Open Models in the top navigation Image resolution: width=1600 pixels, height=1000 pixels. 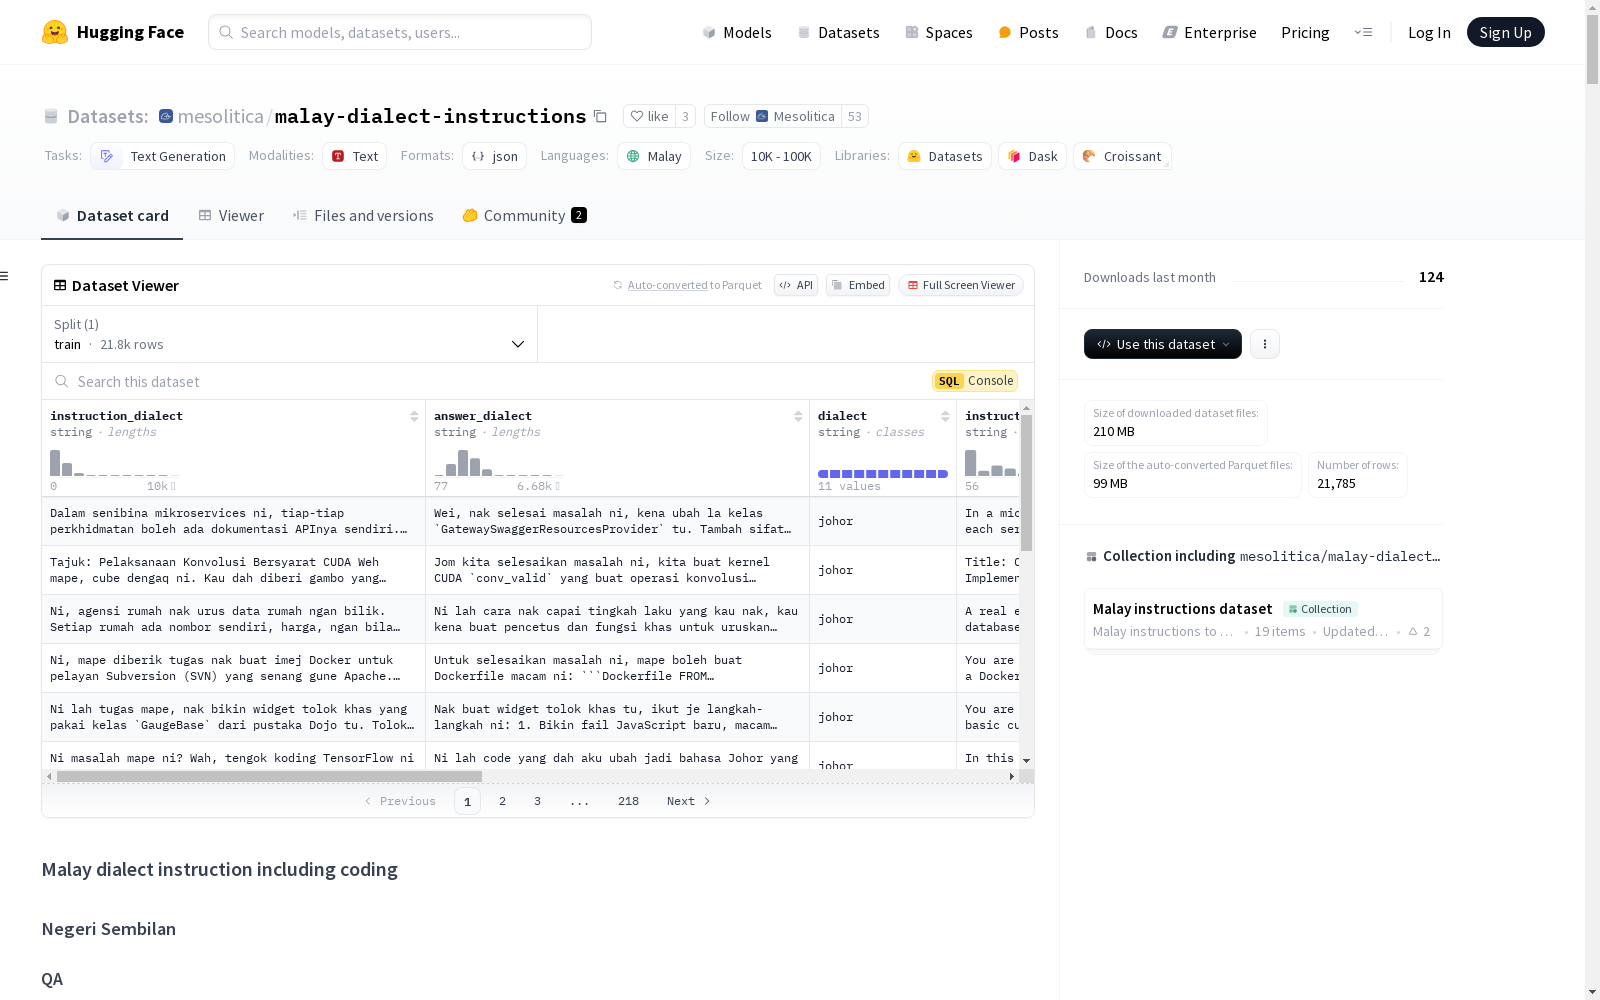tap(737, 32)
